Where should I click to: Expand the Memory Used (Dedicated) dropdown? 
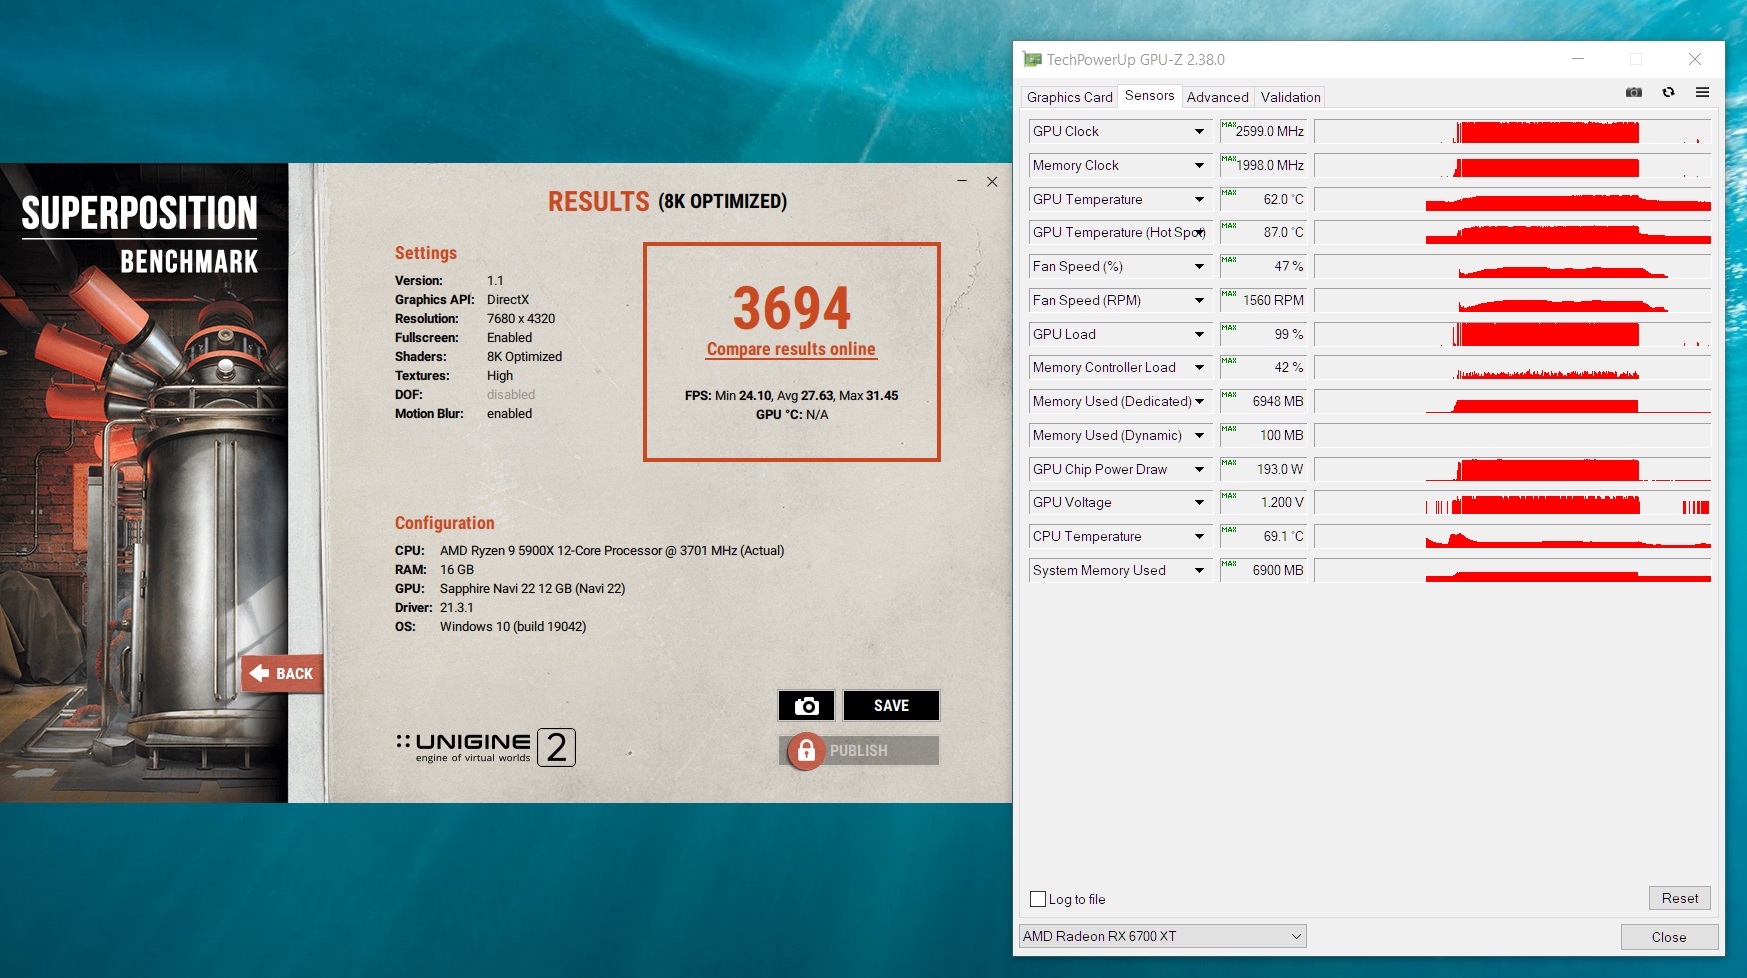click(1199, 402)
